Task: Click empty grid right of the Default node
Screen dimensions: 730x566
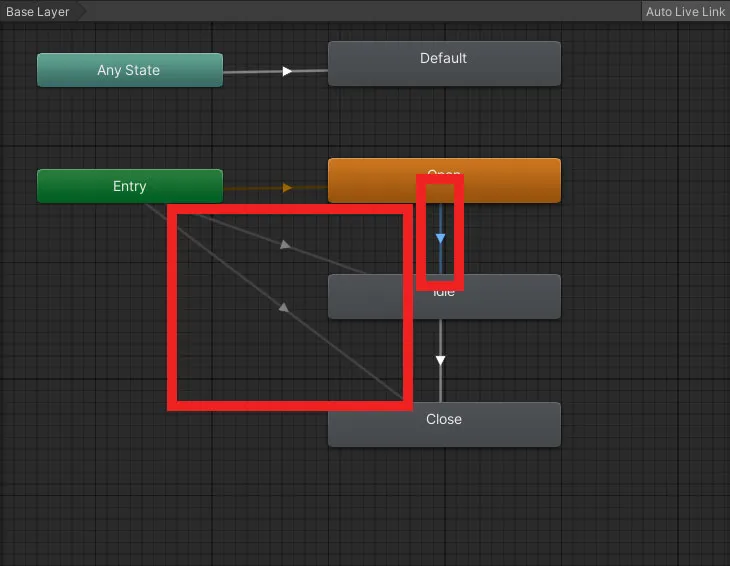Action: point(640,64)
